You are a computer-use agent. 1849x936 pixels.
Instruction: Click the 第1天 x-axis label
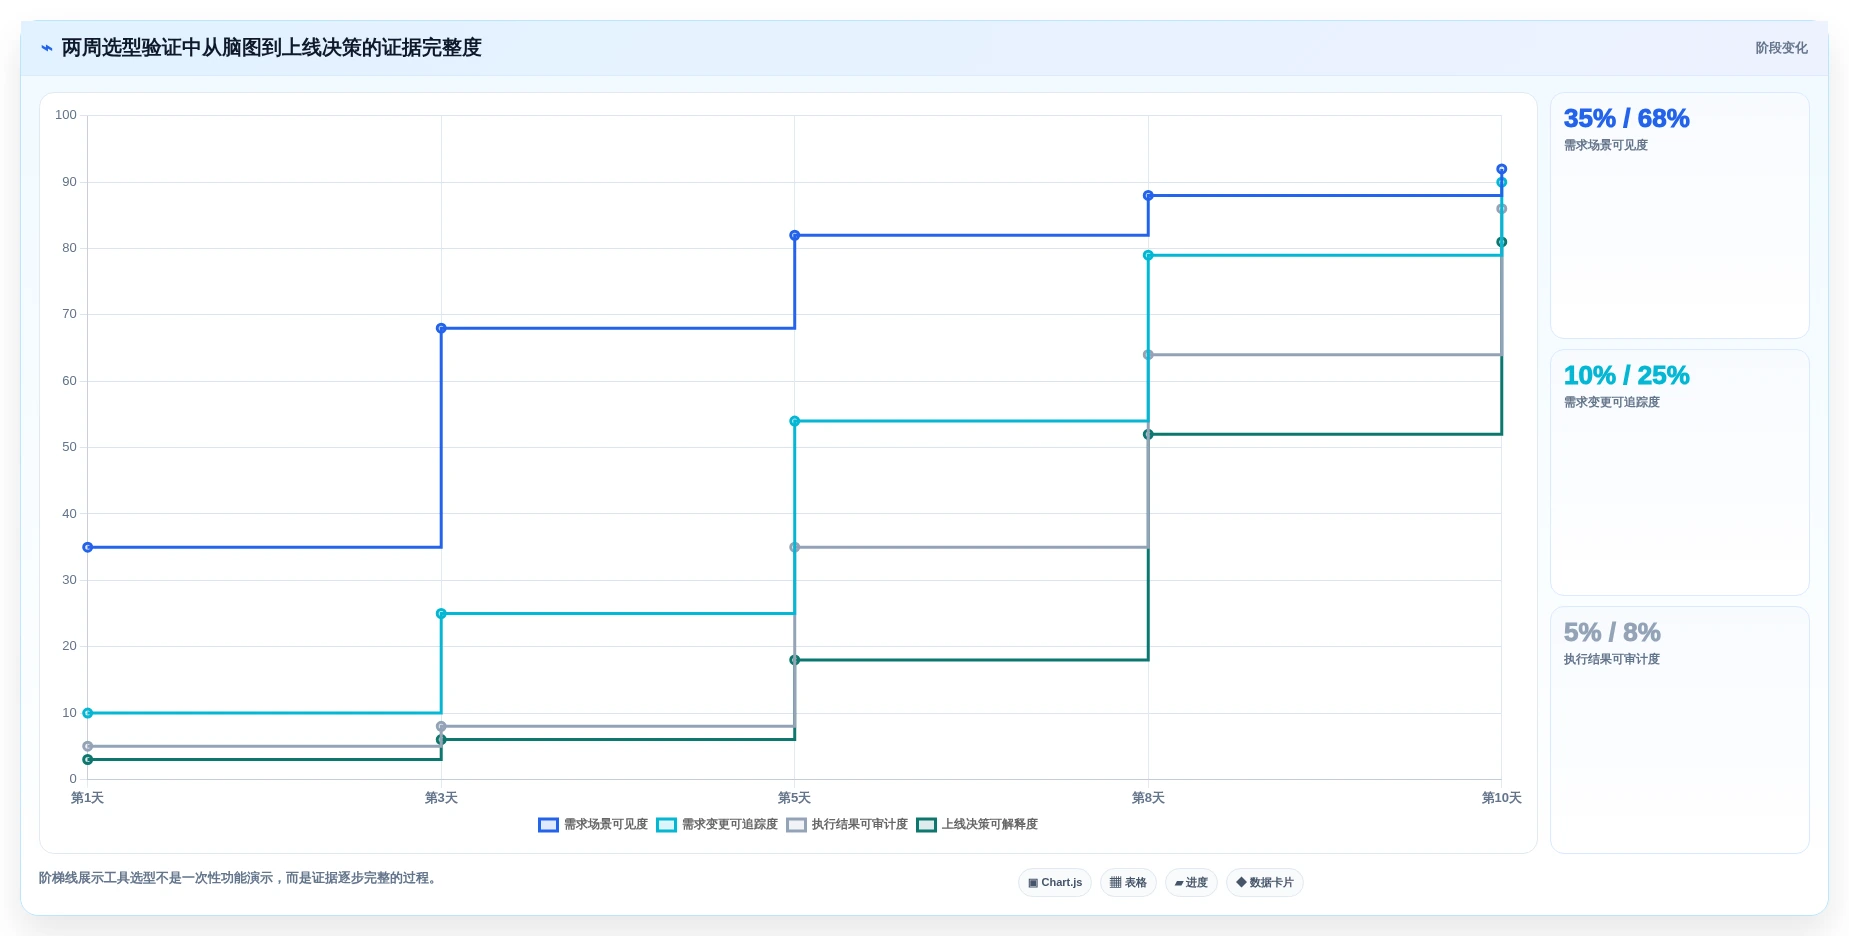point(88,798)
